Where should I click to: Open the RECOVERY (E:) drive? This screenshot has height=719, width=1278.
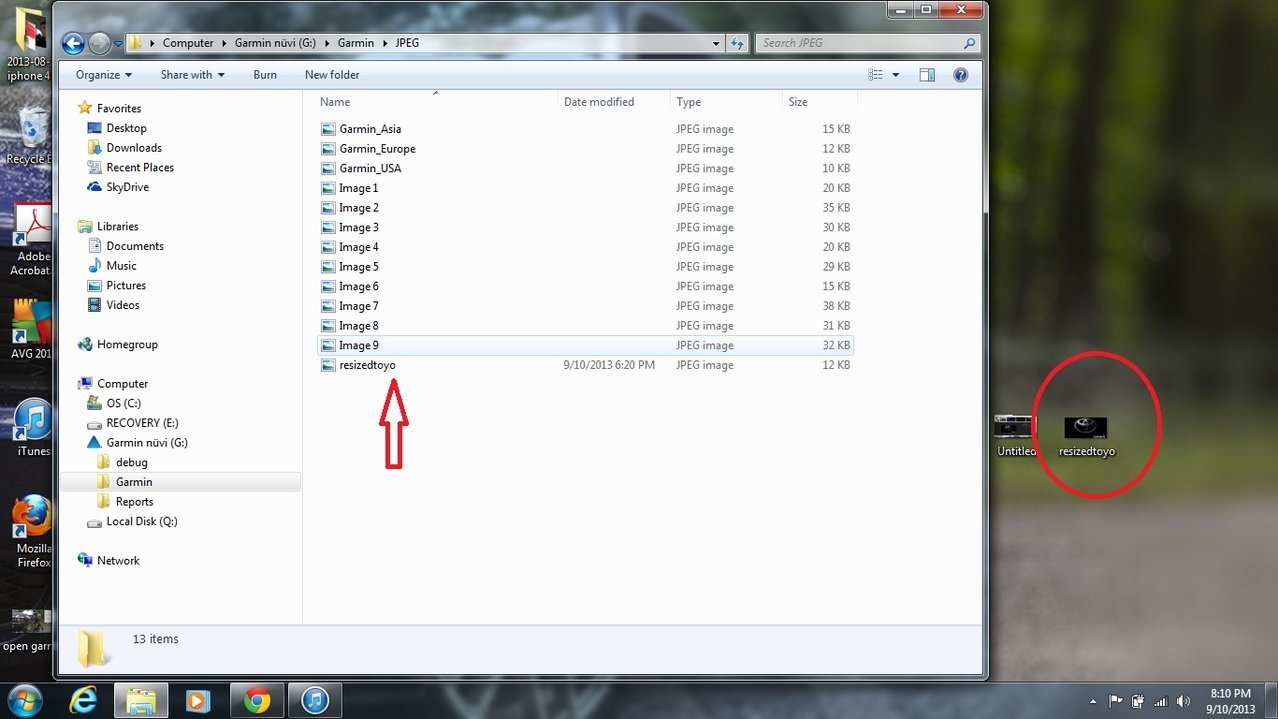click(x=142, y=423)
